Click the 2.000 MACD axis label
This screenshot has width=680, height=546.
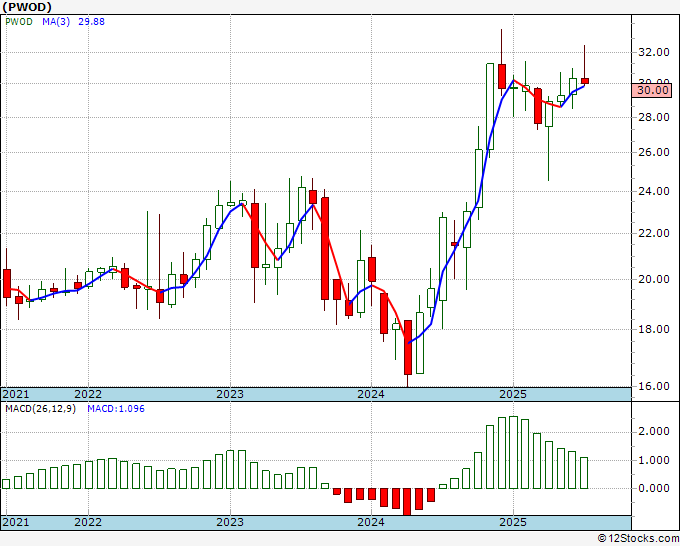coord(654,432)
